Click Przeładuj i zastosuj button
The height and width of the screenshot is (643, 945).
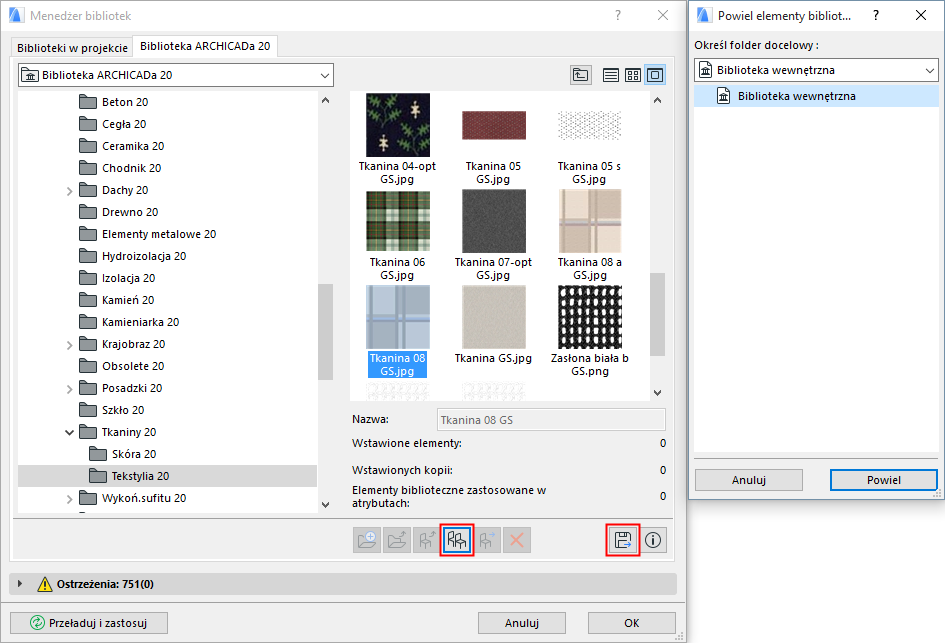[x=89, y=622]
